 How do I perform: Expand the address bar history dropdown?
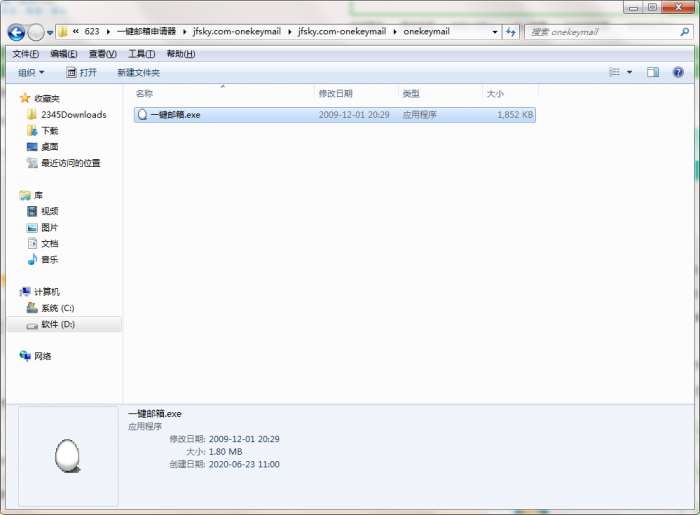(x=495, y=32)
